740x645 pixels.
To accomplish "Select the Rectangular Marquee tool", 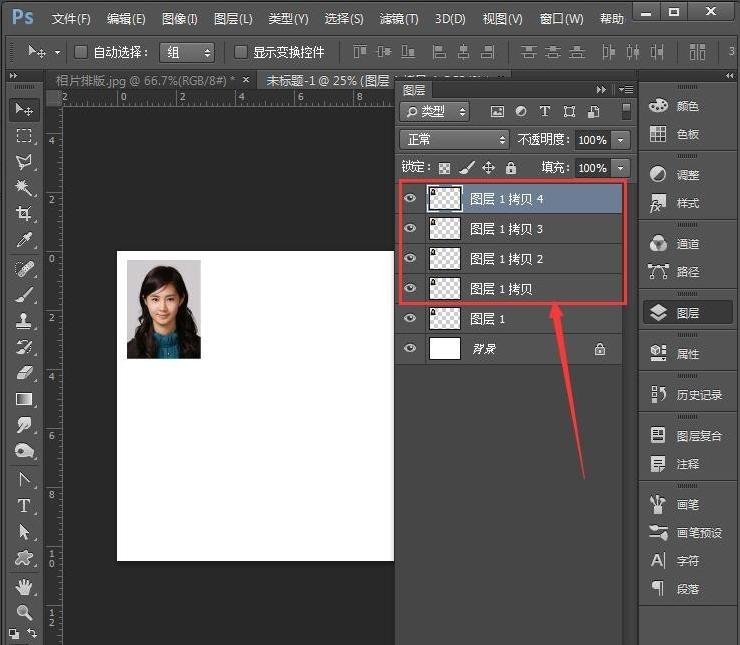I will pos(24,136).
